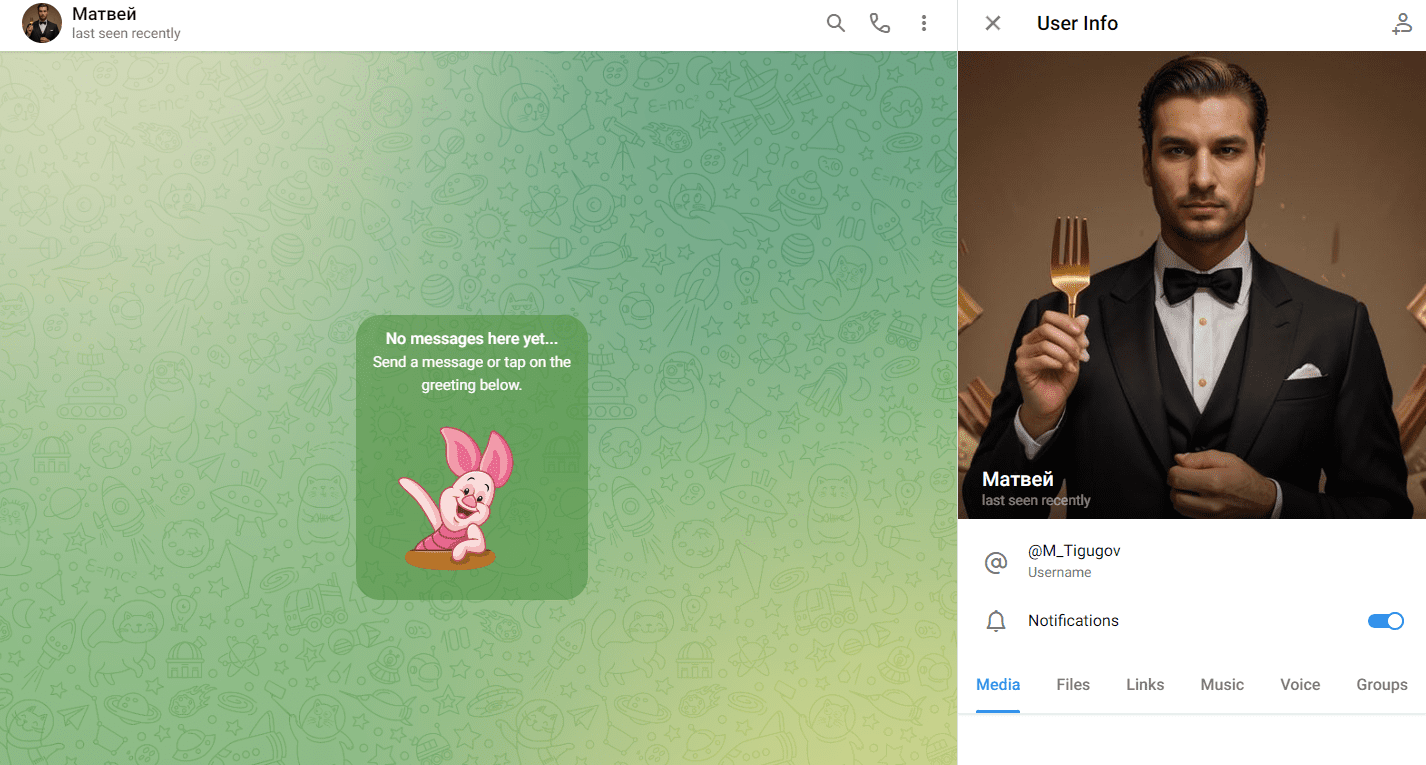Viewport: 1426px width, 765px height.
Task: Click the @M_Tigugov username text
Action: [1074, 551]
